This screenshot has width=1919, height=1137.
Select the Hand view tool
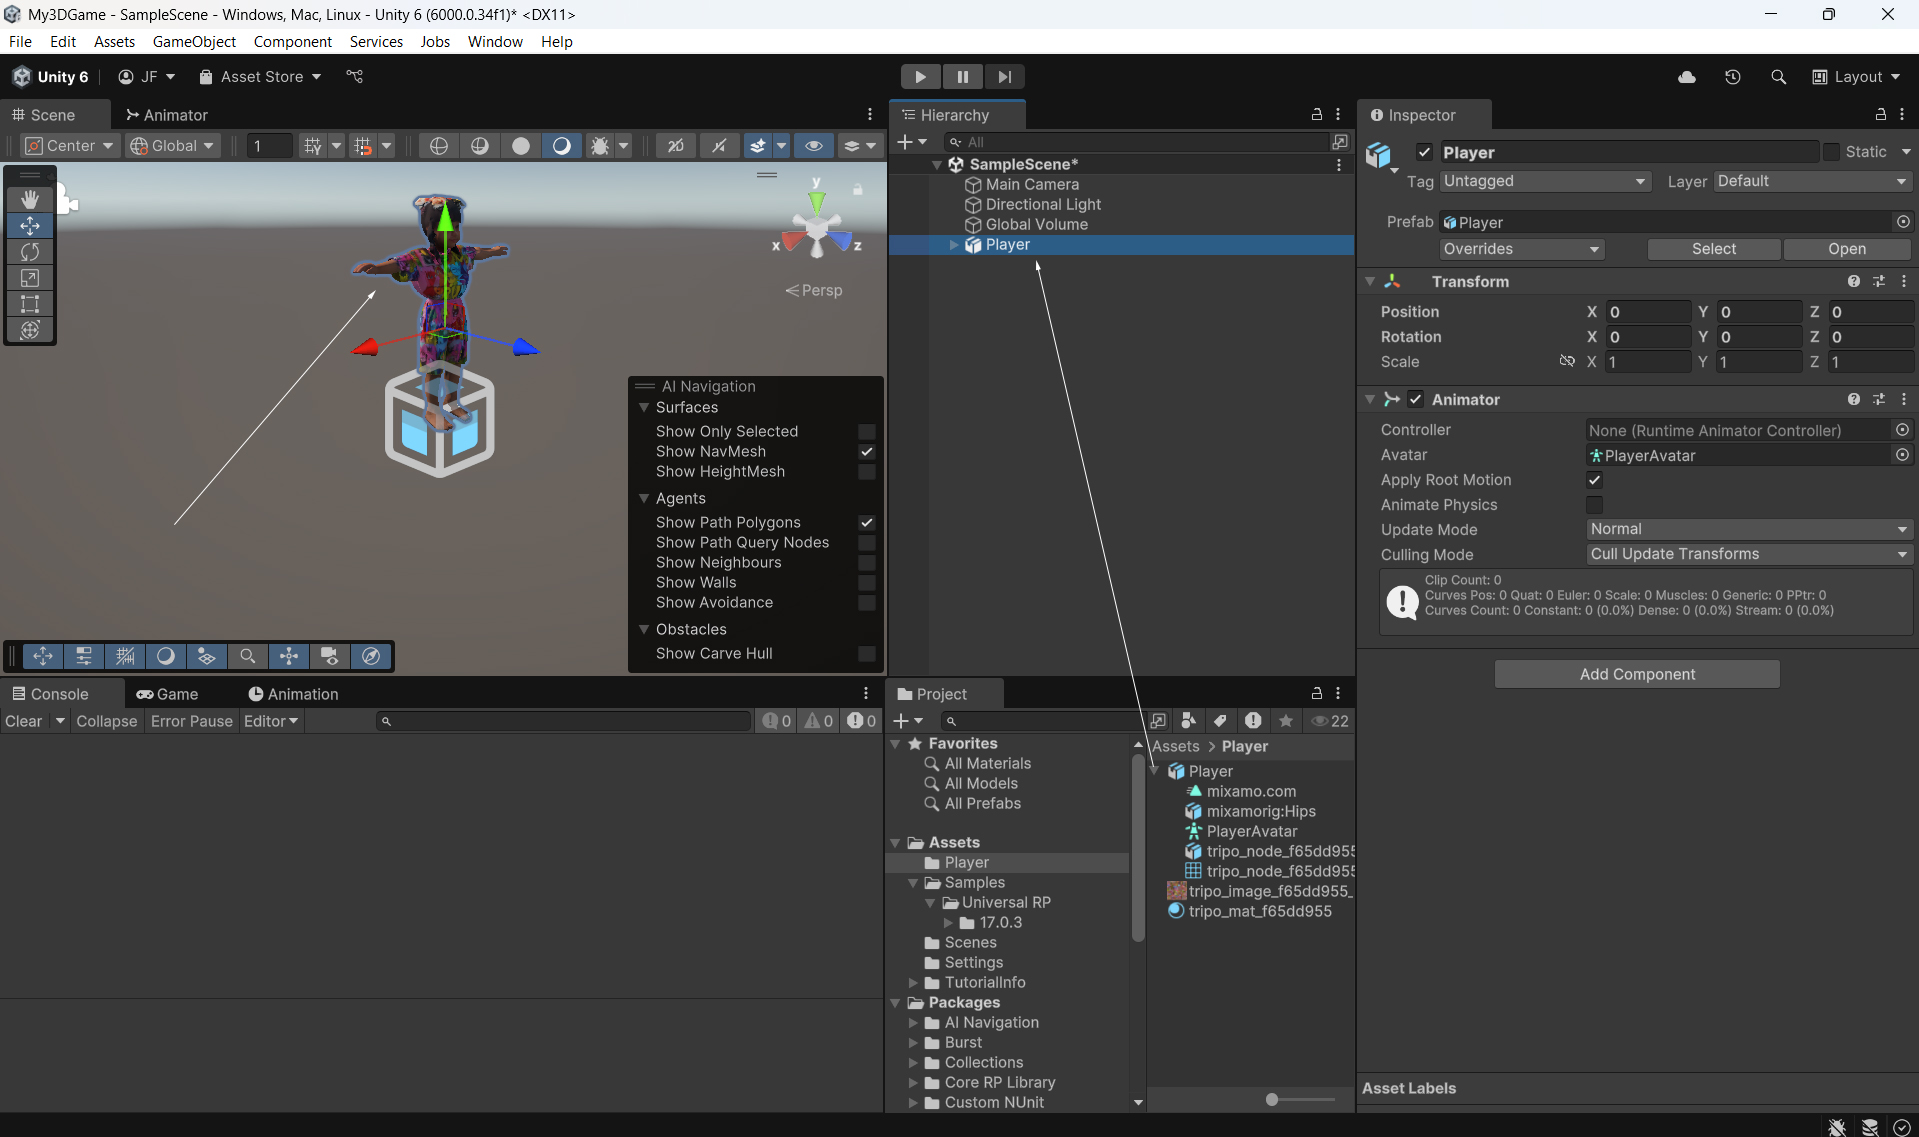pos(30,199)
